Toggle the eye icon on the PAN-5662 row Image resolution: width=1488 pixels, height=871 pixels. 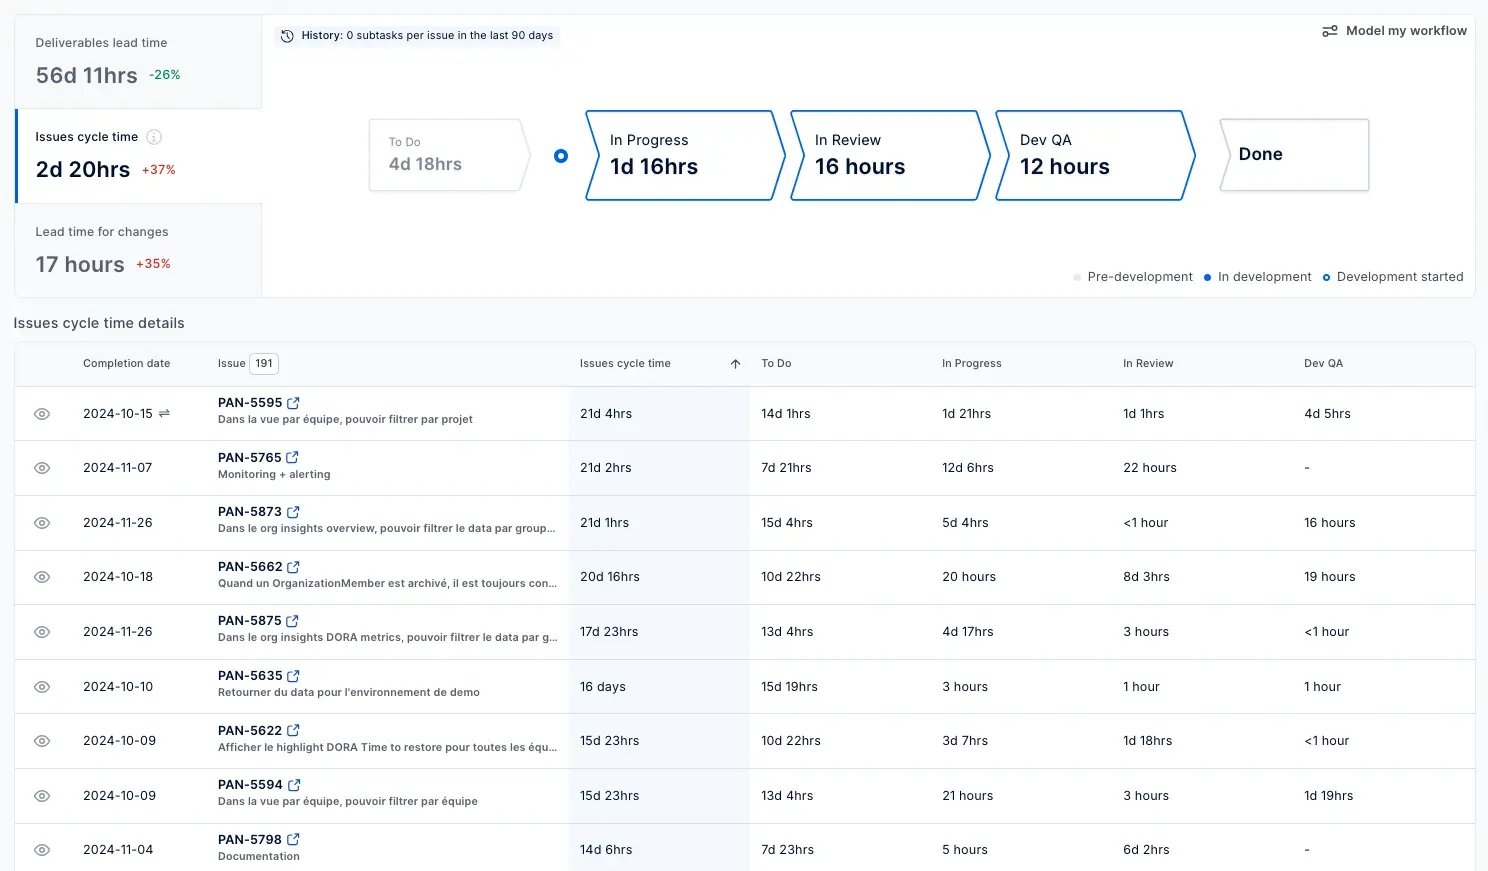tap(41, 577)
